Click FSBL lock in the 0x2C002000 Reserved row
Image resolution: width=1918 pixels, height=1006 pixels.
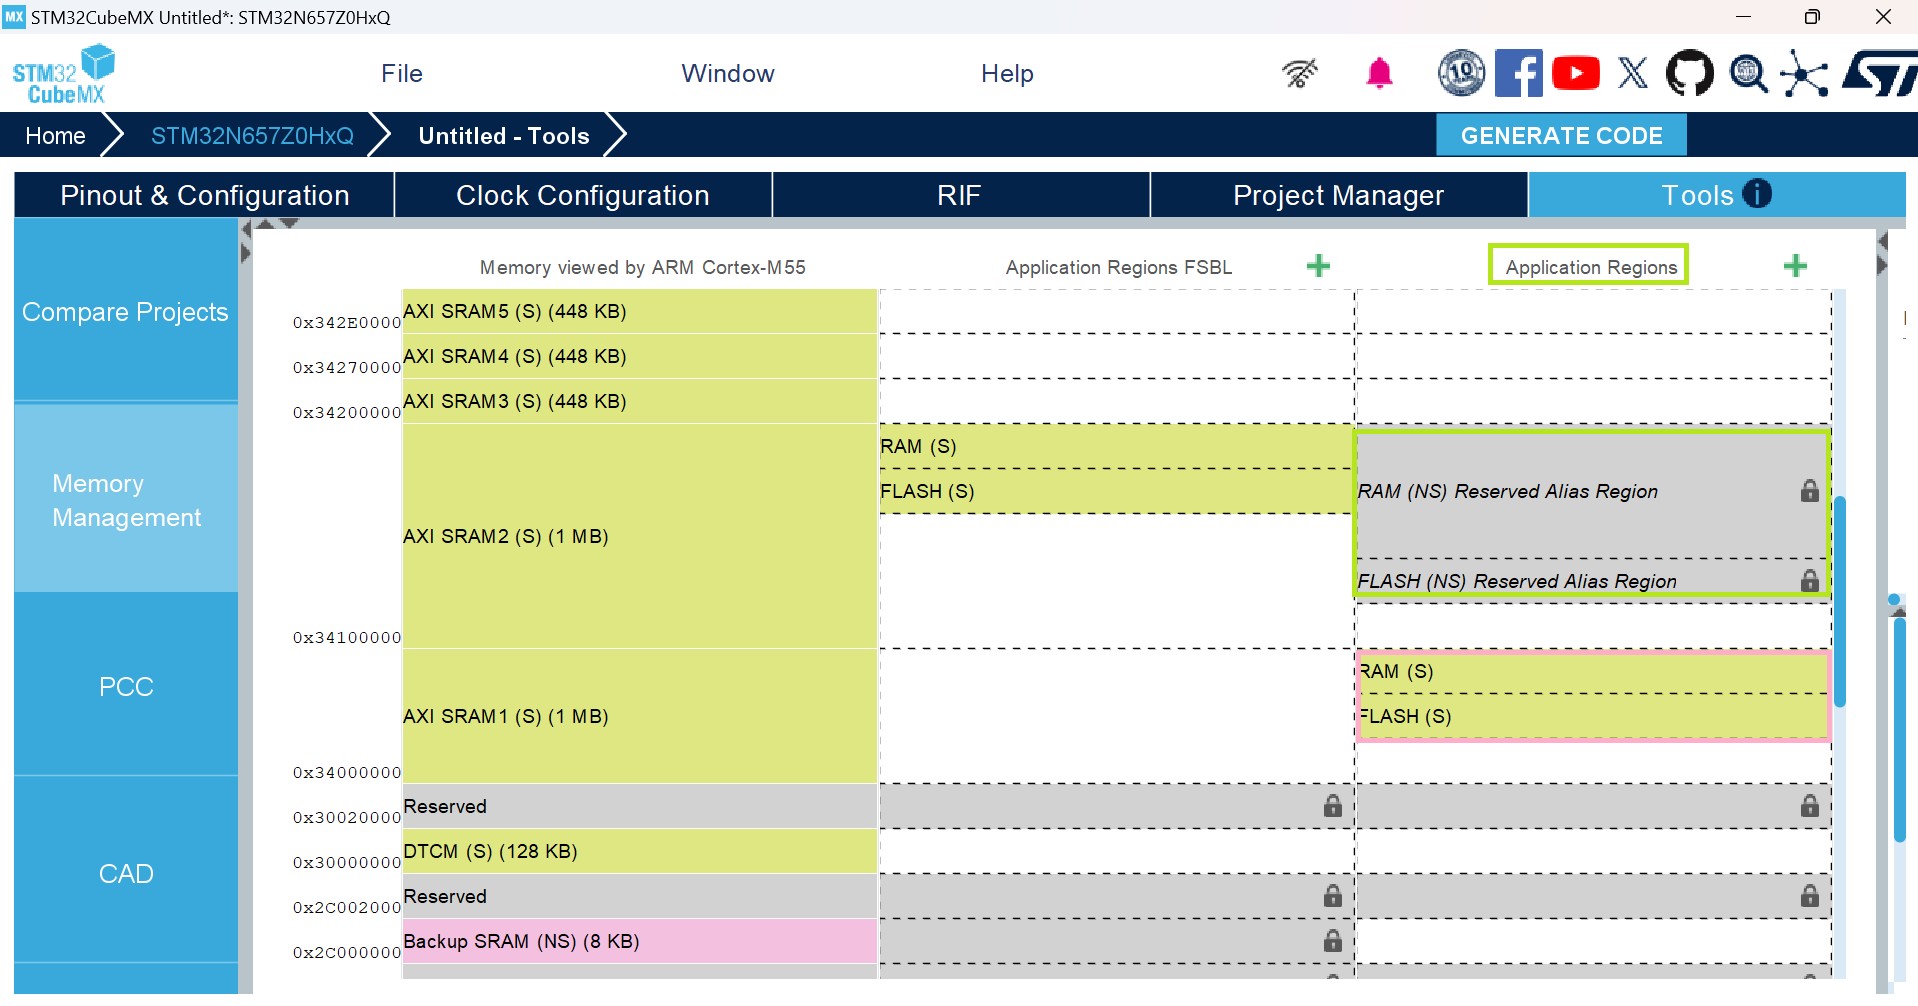click(x=1333, y=895)
